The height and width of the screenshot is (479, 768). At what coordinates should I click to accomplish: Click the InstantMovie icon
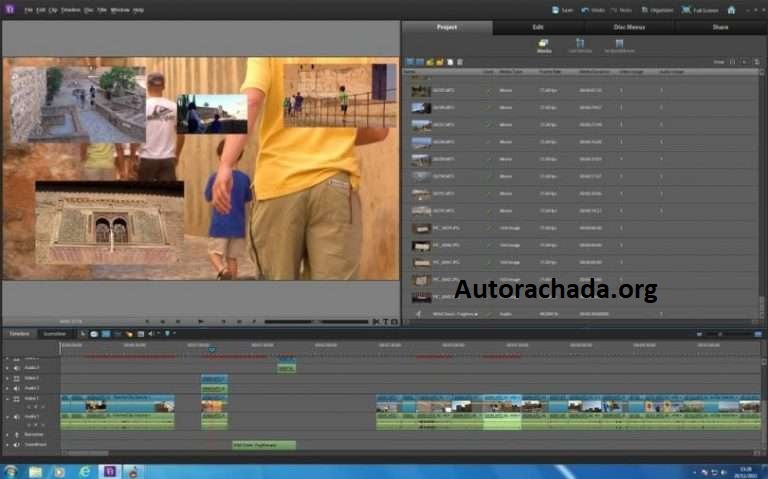pyautogui.click(x=620, y=46)
